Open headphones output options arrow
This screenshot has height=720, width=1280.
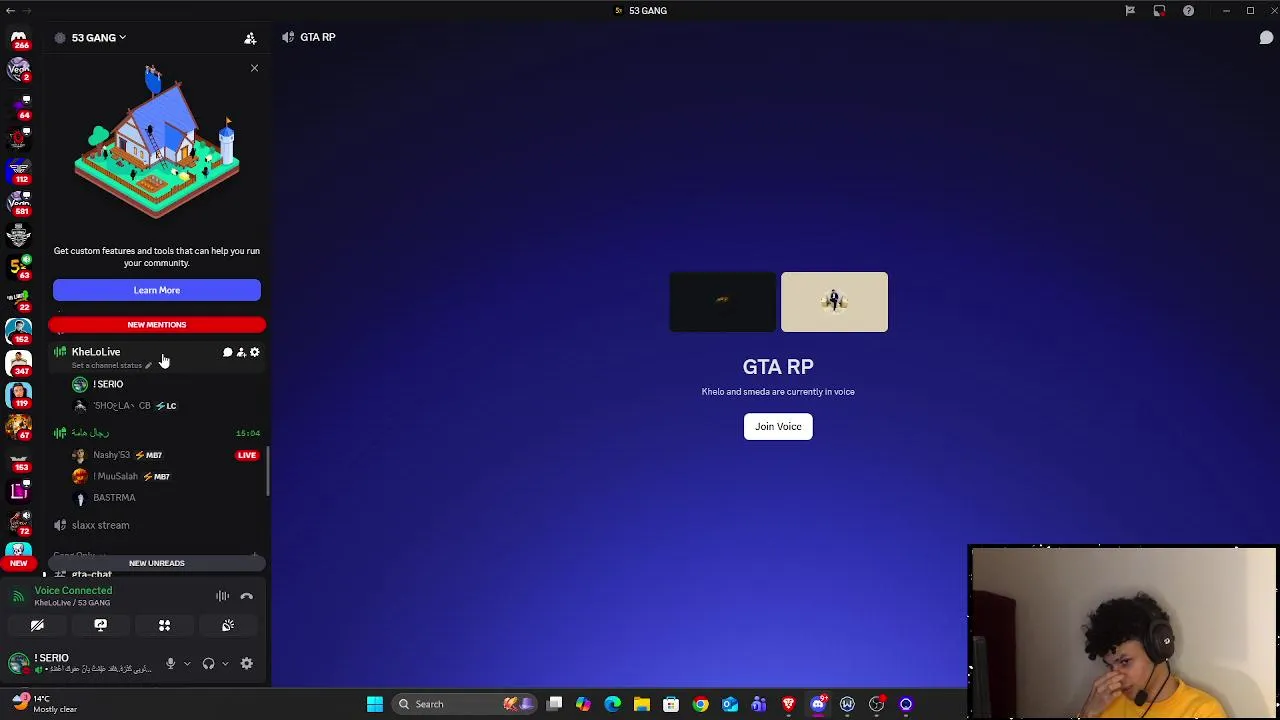224,663
